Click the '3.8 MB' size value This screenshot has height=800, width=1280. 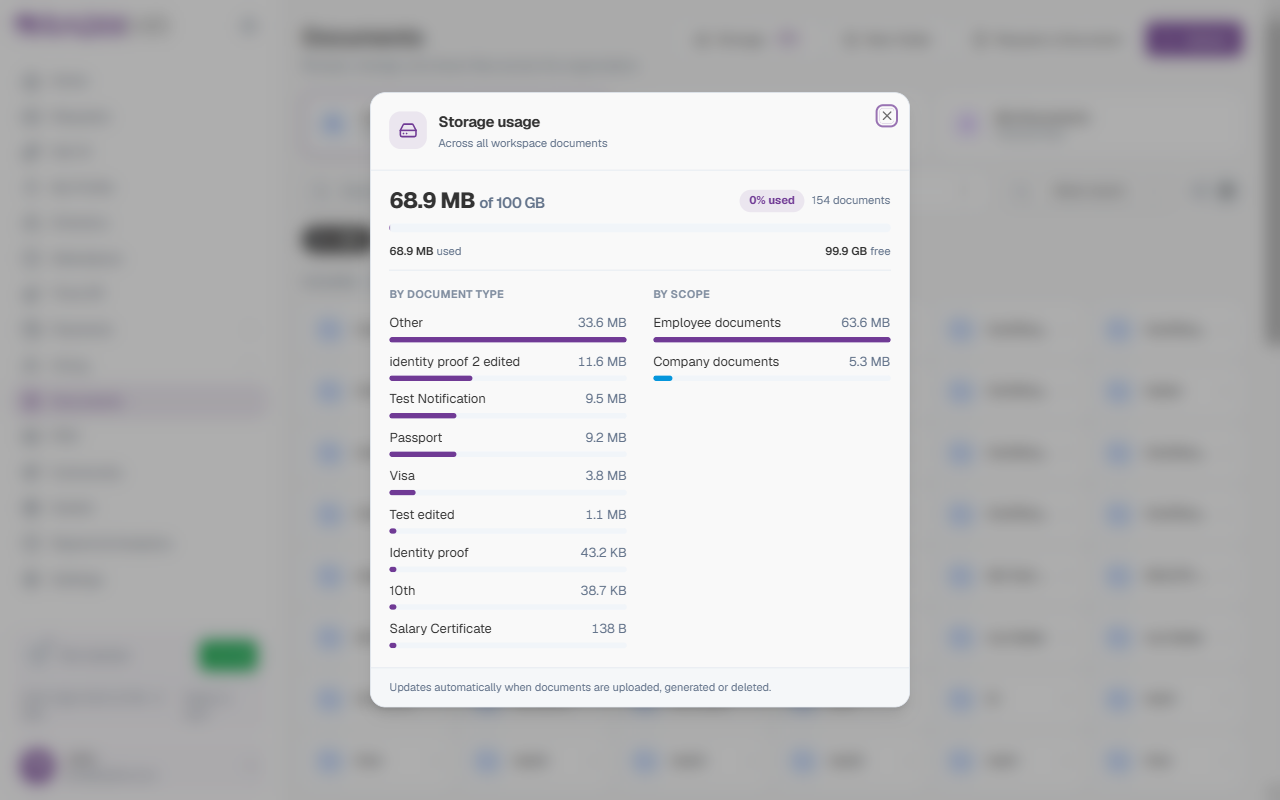click(606, 476)
